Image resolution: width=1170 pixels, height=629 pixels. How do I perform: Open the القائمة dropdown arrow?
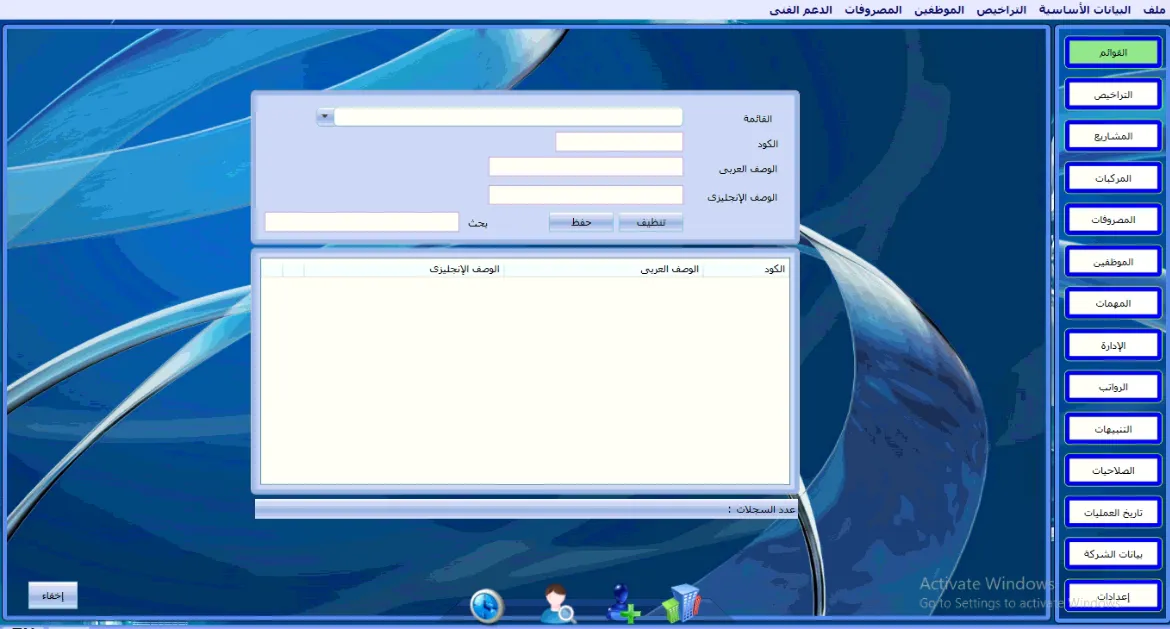pos(325,116)
